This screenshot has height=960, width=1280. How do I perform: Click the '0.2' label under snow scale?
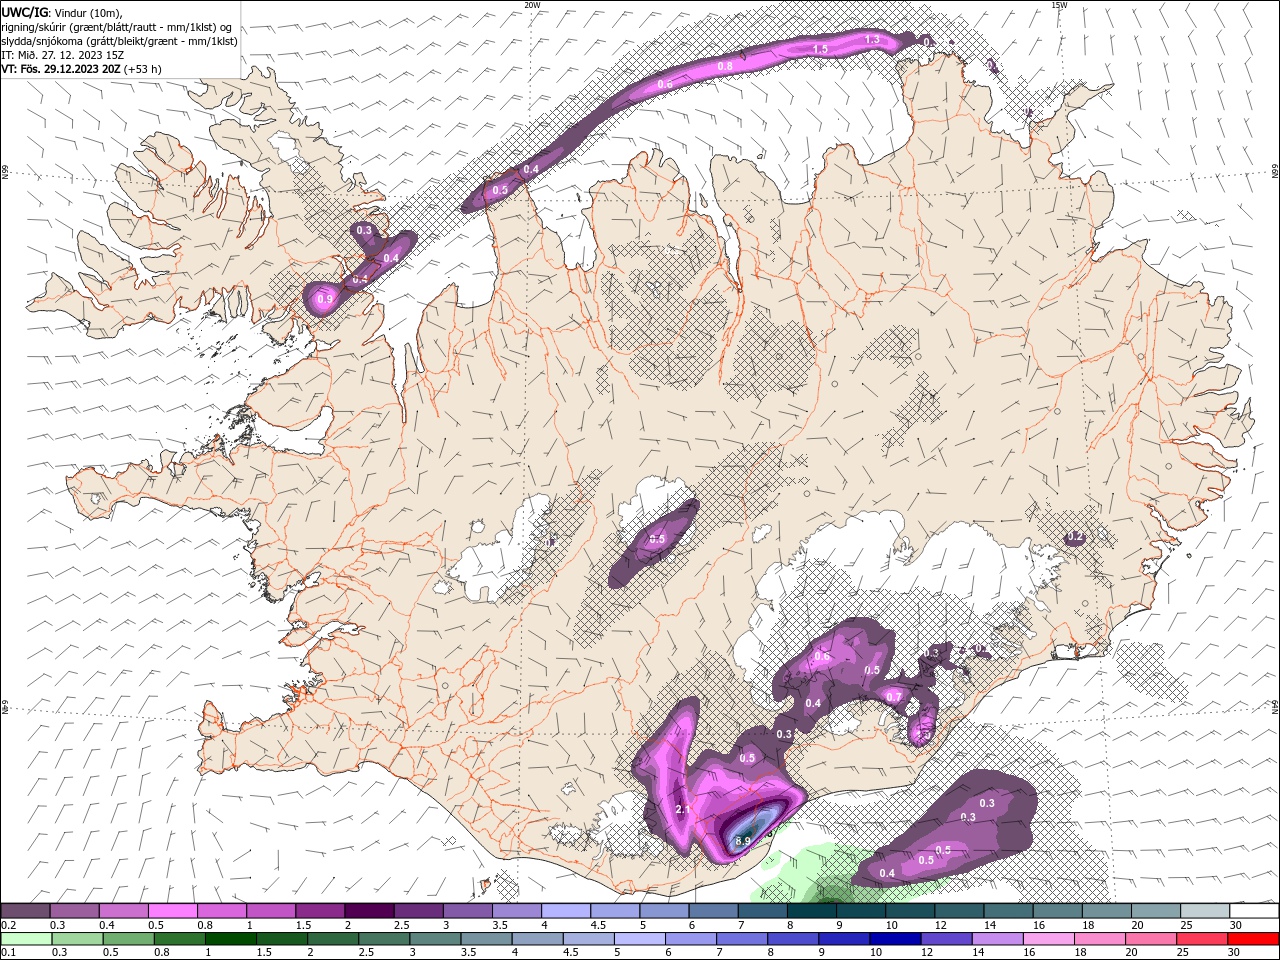[x=8, y=925]
